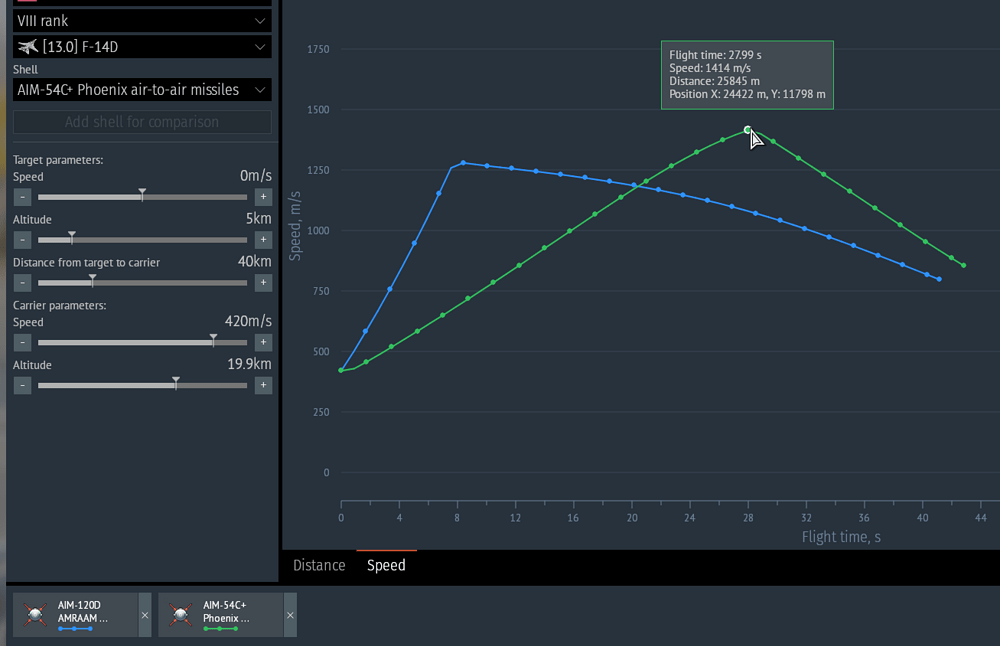Decrease target speed with minus button
Image resolution: width=1000 pixels, height=646 pixels.
point(22,197)
